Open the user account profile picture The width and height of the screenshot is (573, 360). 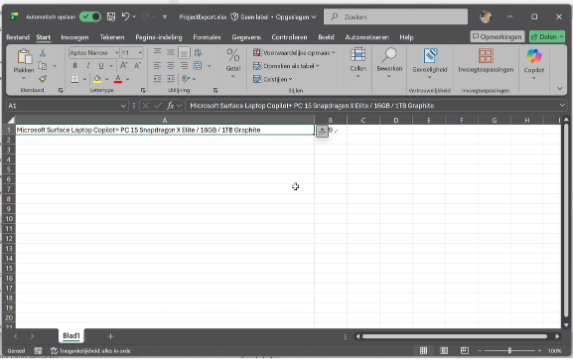486,17
